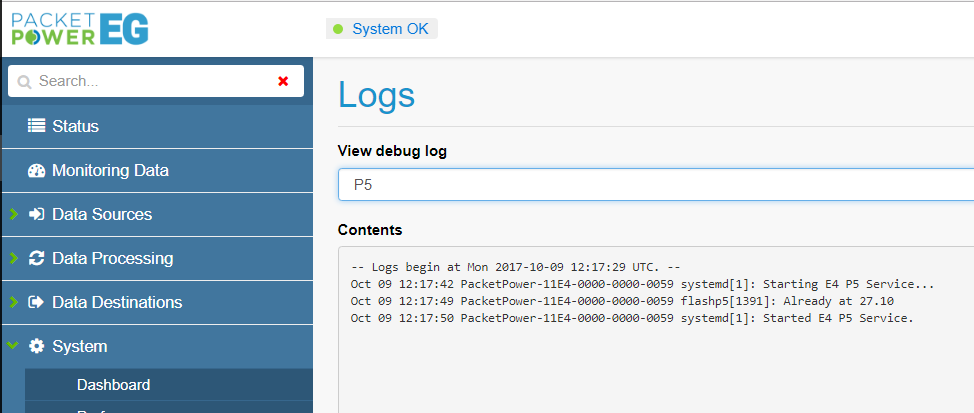
Task: Click the Status list icon
Action: pos(37,126)
